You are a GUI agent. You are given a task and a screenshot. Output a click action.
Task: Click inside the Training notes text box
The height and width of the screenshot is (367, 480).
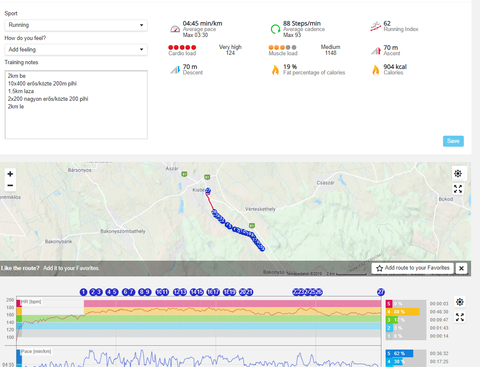tap(76, 104)
